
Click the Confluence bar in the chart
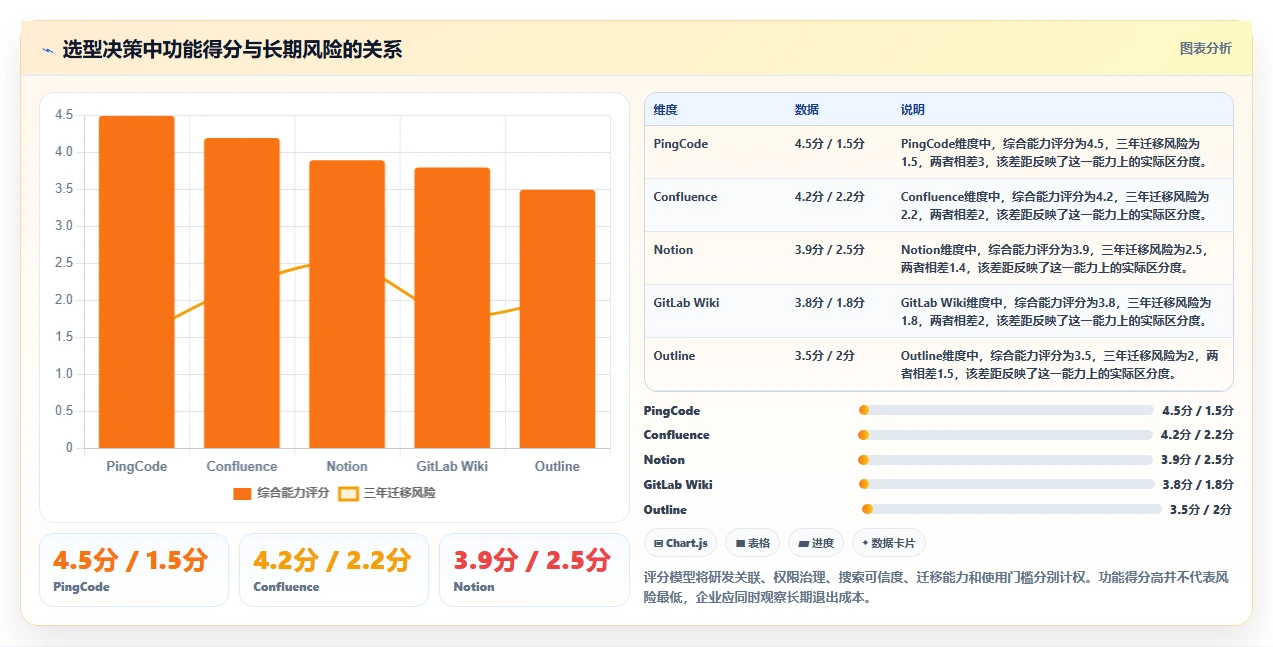pyautogui.click(x=242, y=293)
